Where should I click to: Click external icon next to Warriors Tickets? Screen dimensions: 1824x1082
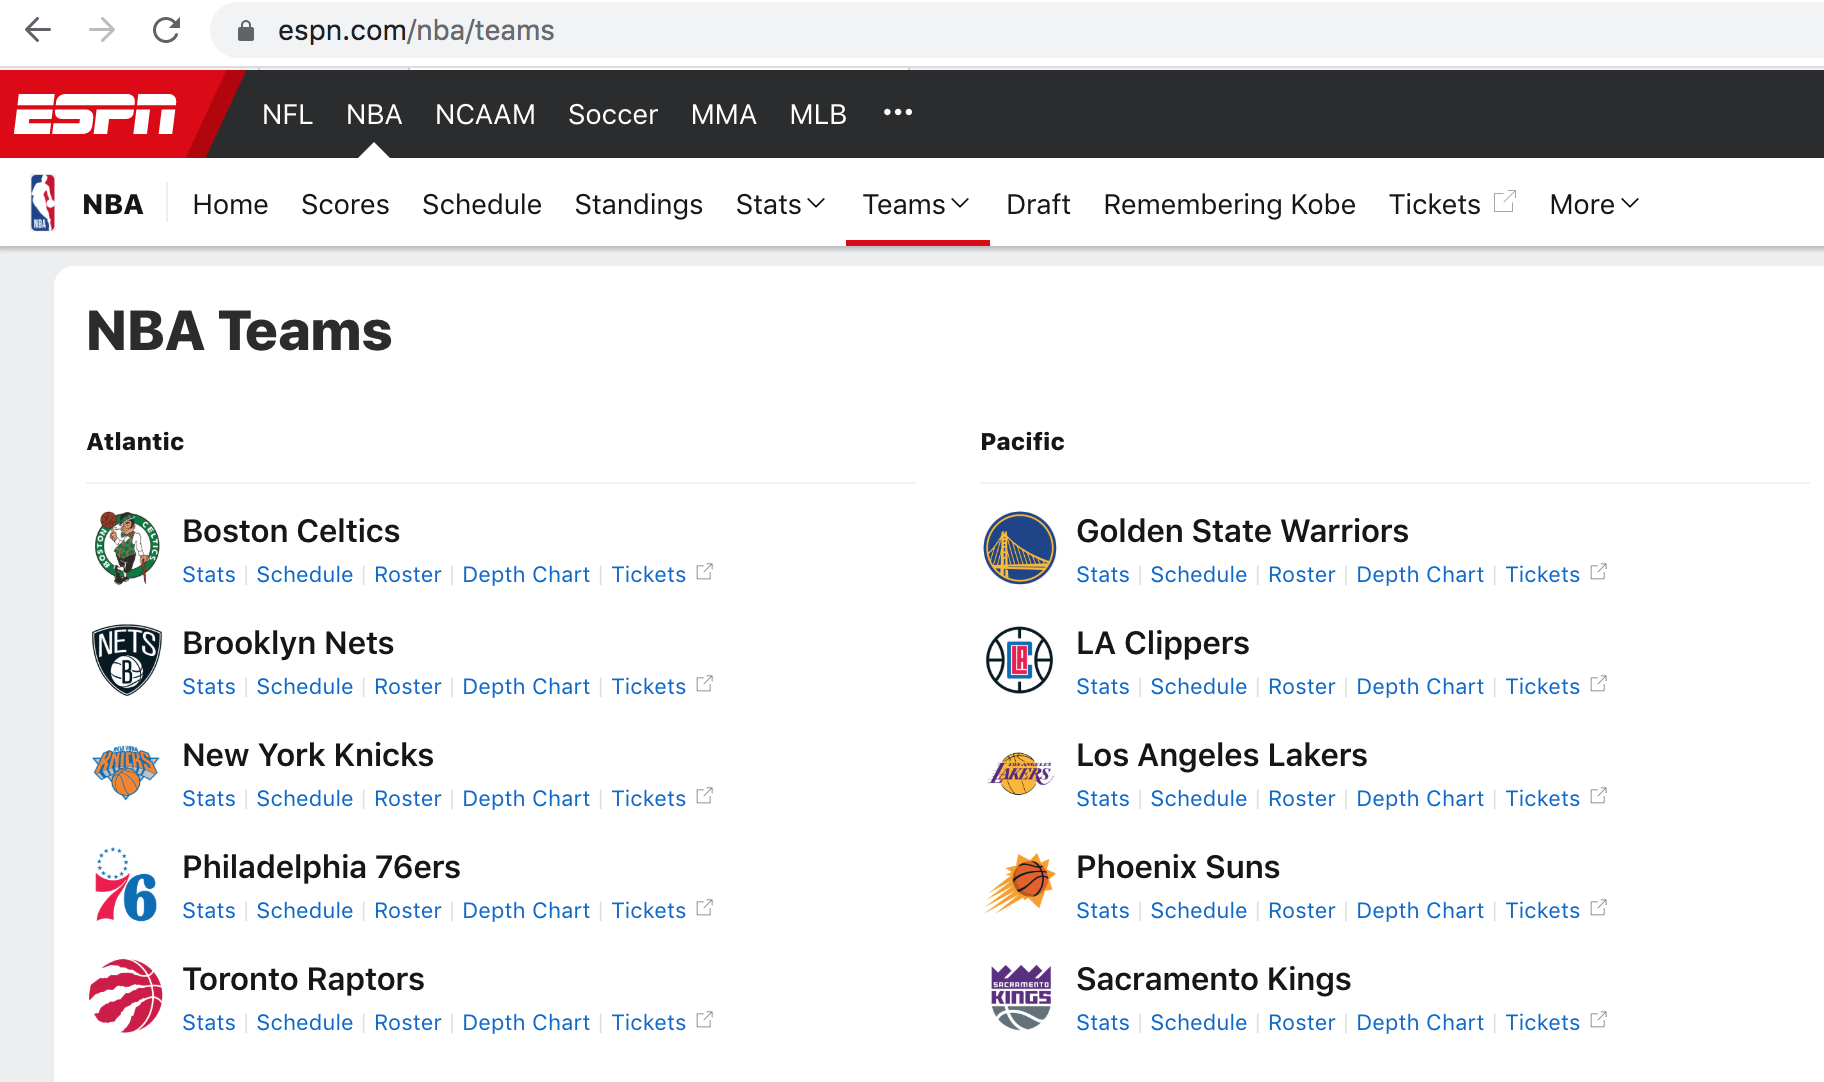click(x=1599, y=572)
